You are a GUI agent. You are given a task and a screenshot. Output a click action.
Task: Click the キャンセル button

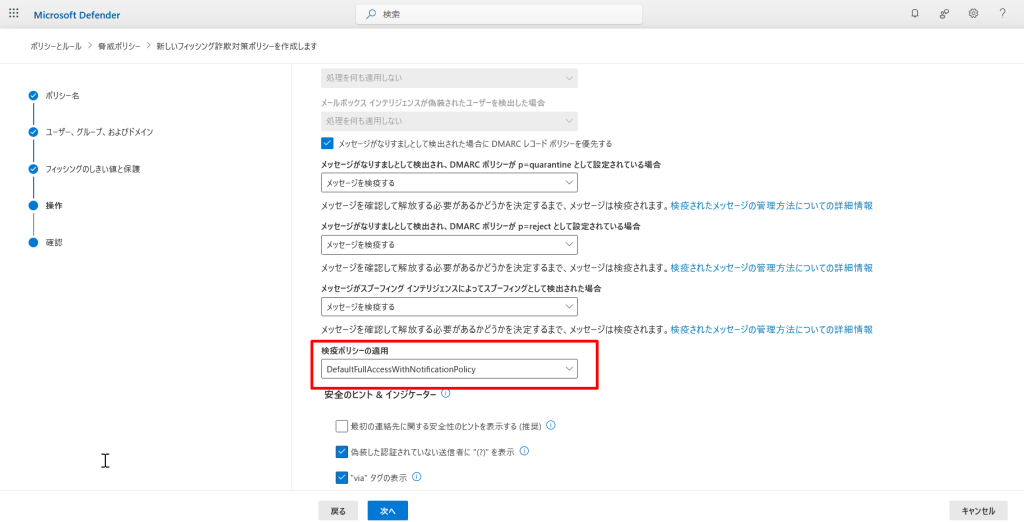978,511
